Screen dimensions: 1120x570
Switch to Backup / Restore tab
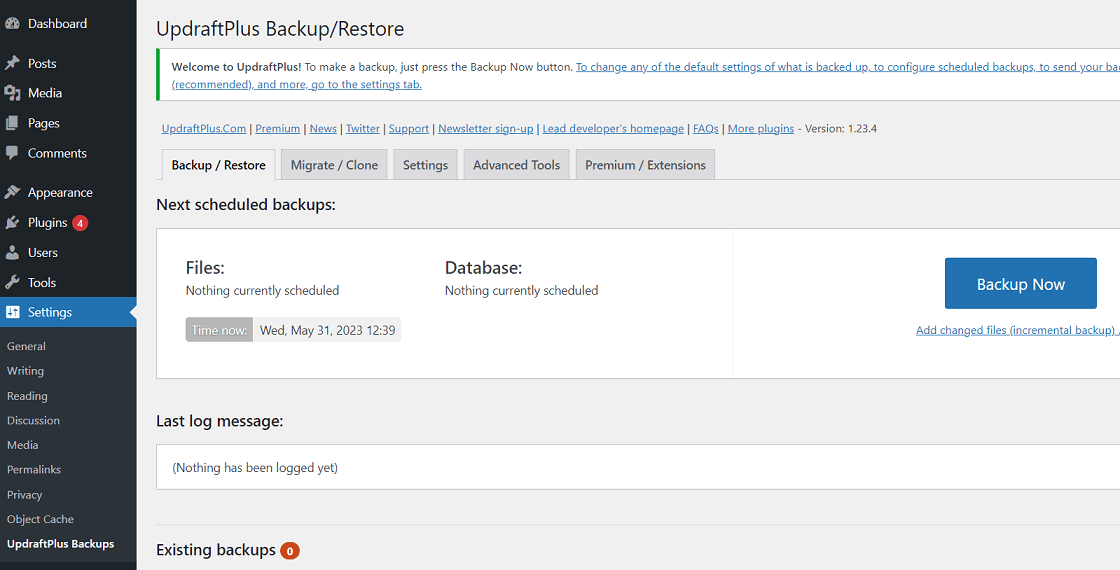(x=219, y=165)
